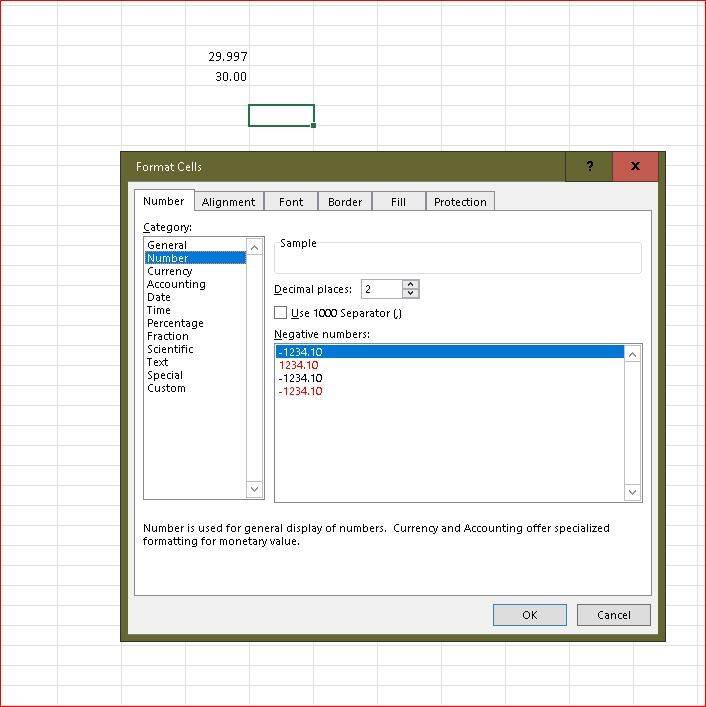The image size is (706, 707).
Task: Click the Cancel button
Action: coord(613,615)
